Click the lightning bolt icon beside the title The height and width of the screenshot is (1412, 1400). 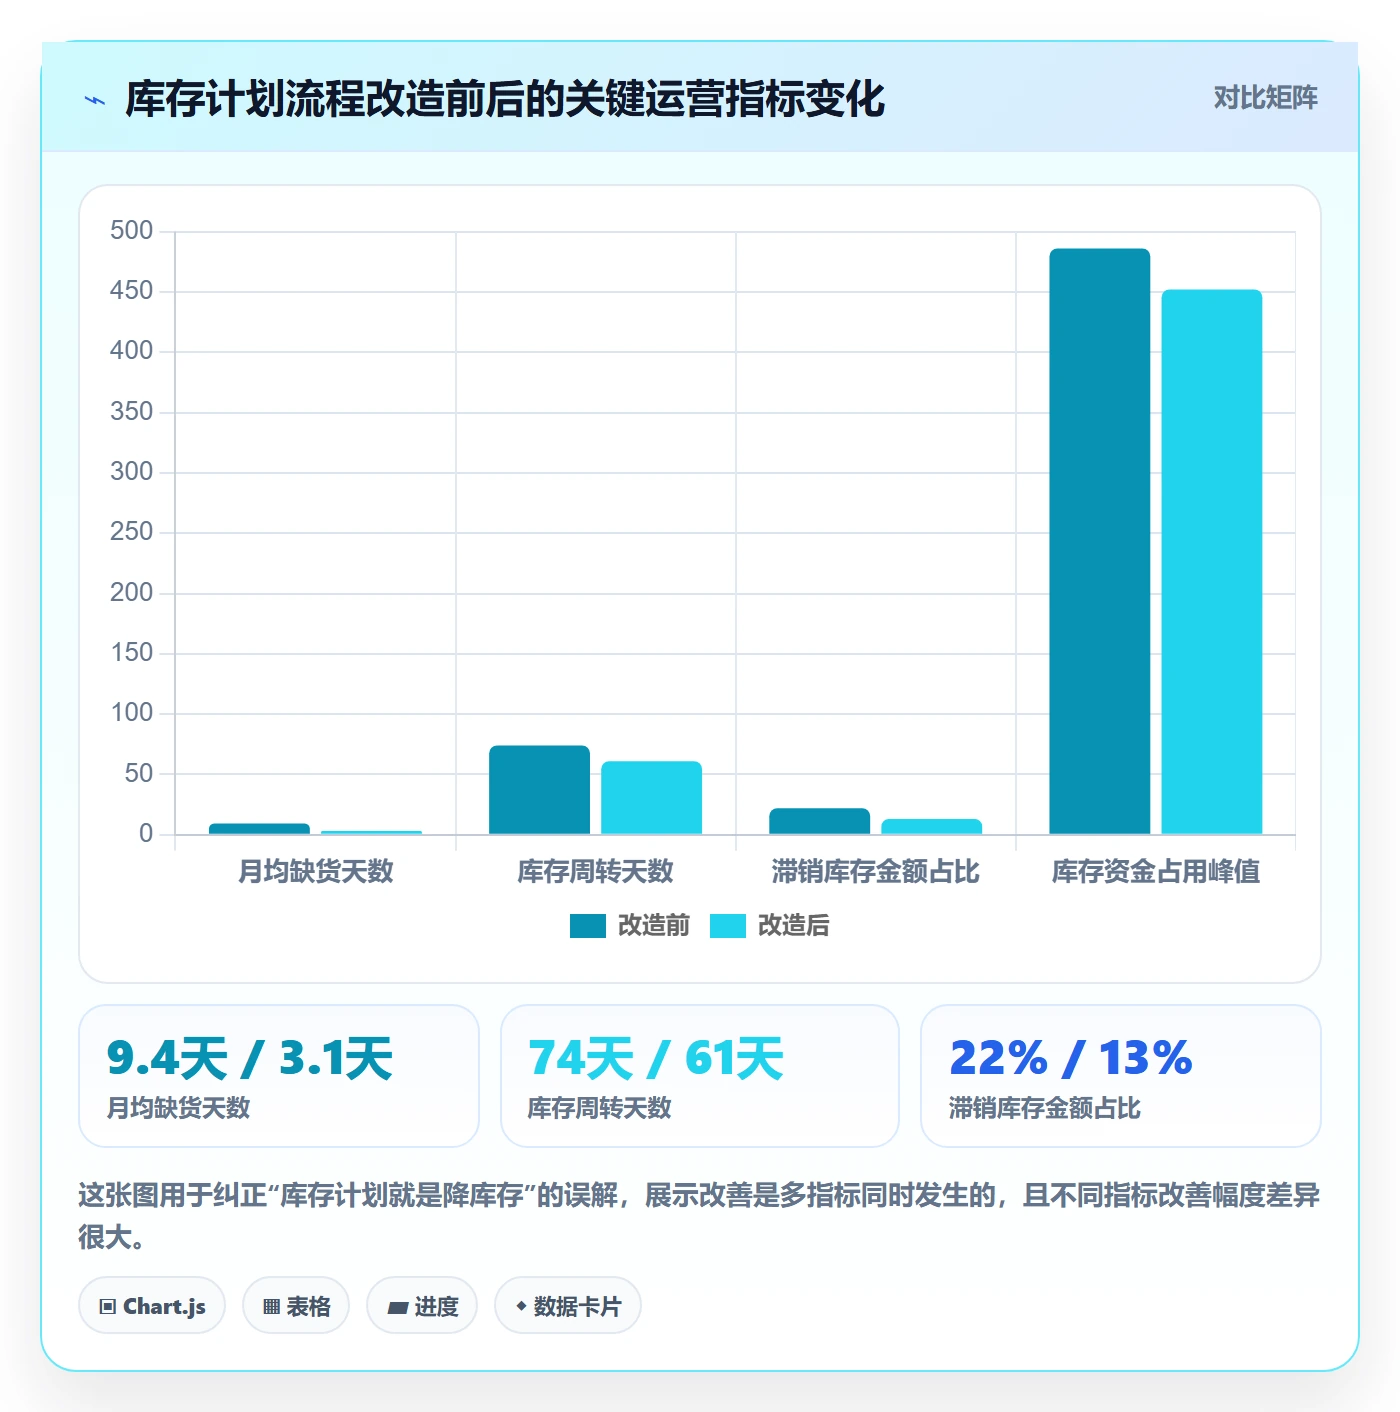pyautogui.click(x=95, y=100)
